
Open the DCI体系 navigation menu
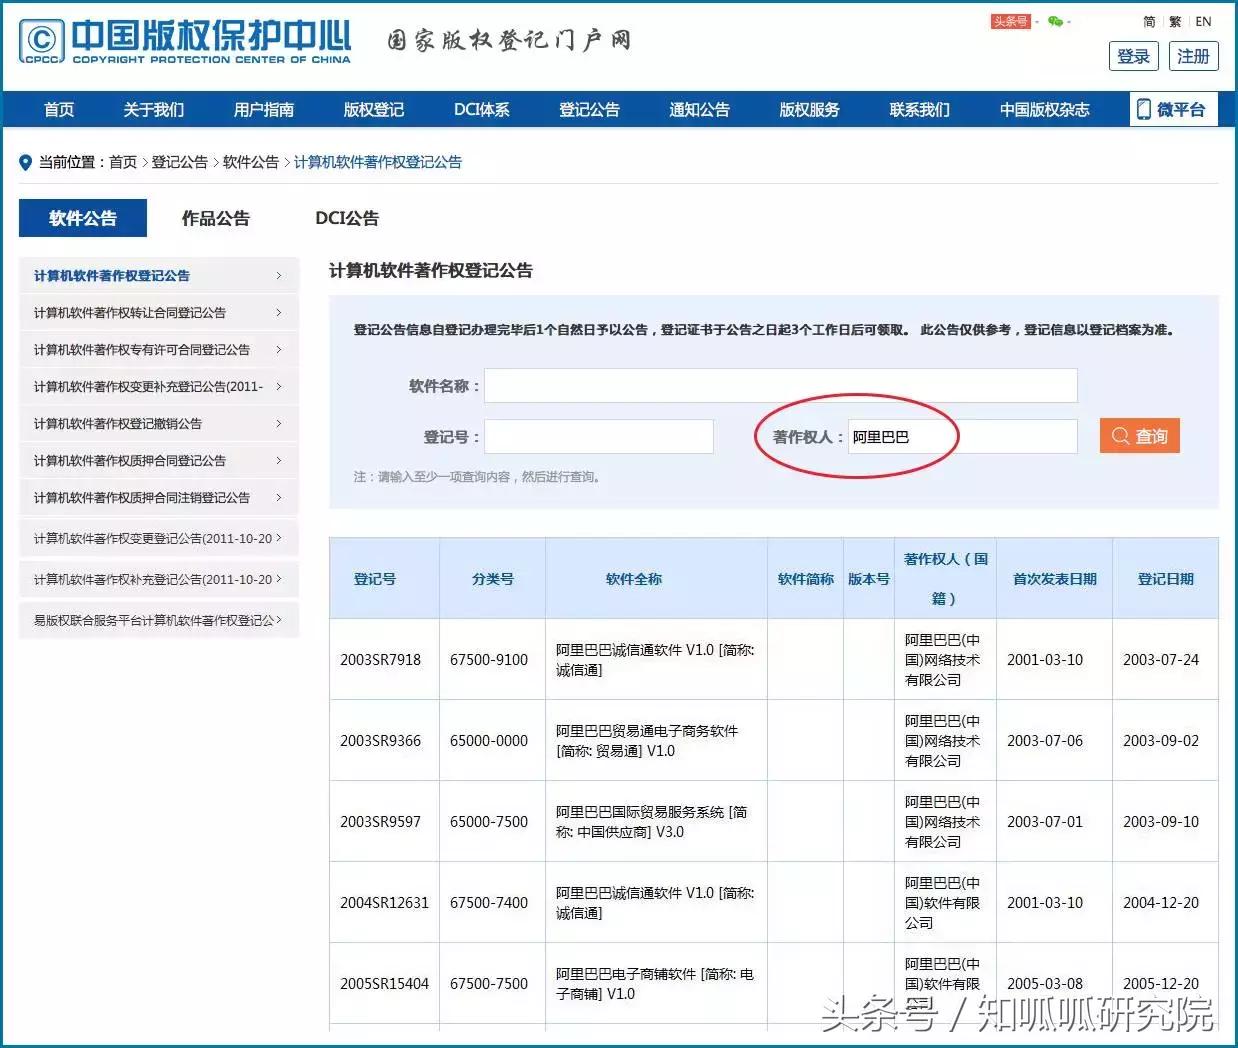coord(481,109)
